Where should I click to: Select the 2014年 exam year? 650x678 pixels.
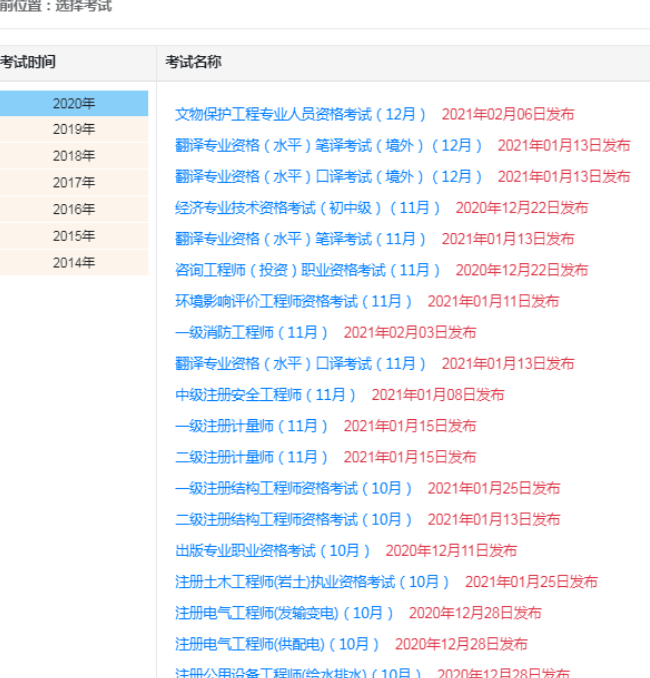[74, 263]
